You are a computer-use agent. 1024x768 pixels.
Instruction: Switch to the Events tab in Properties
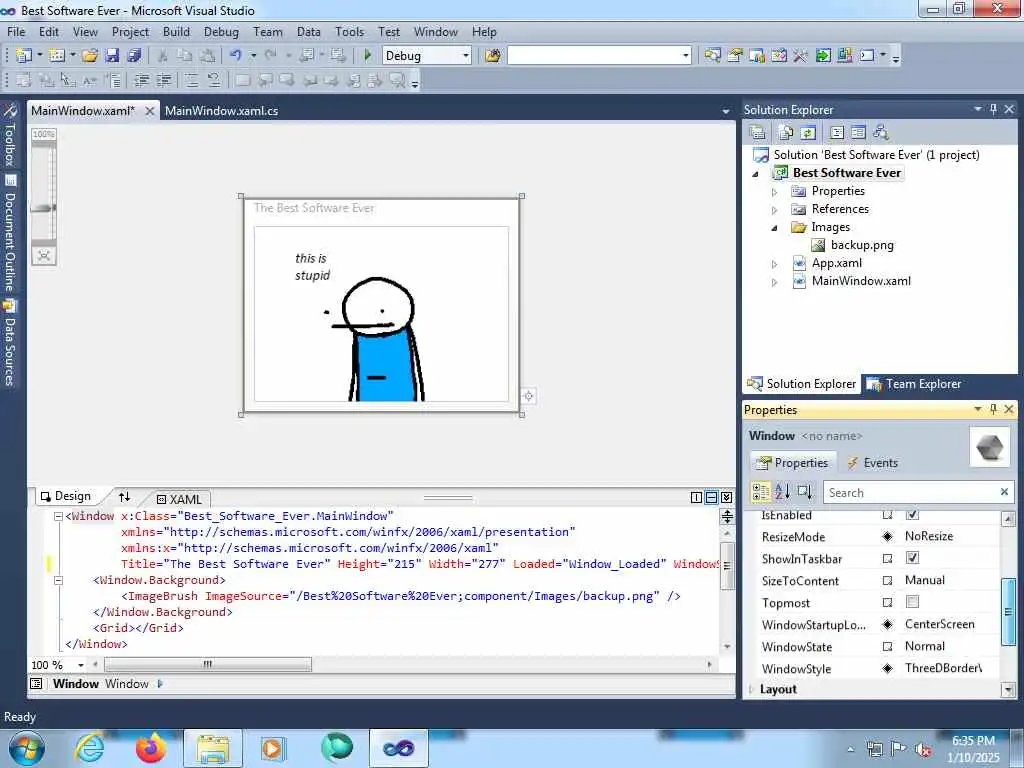[x=872, y=462]
